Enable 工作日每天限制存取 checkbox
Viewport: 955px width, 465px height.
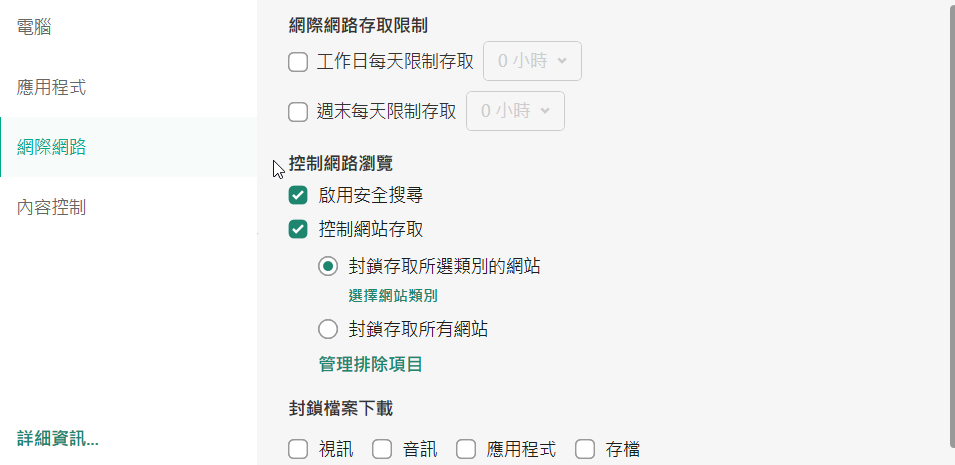298,62
